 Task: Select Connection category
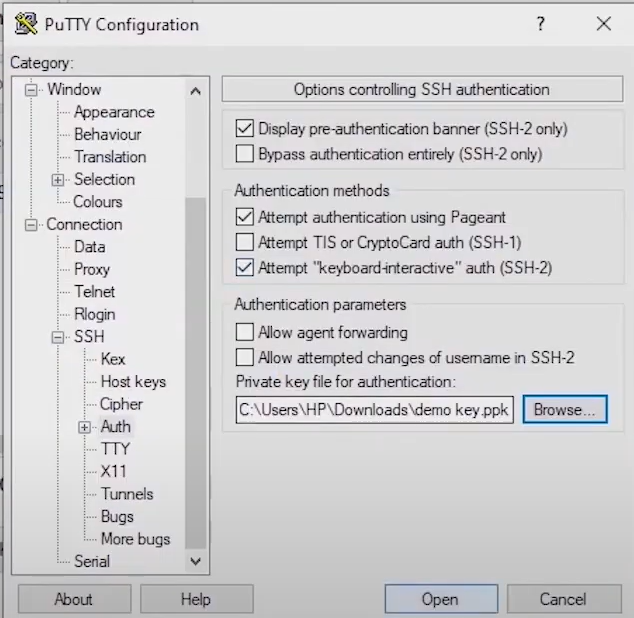84,224
